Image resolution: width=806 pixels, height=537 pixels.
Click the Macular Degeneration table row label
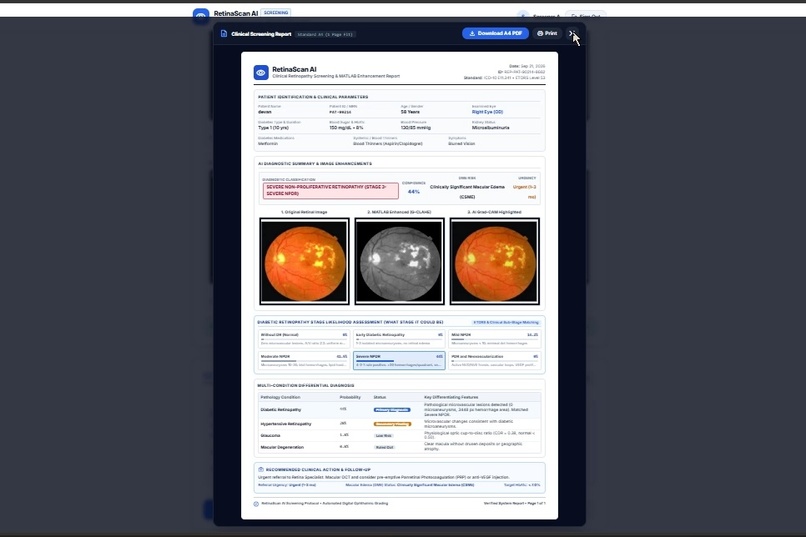[282, 448]
